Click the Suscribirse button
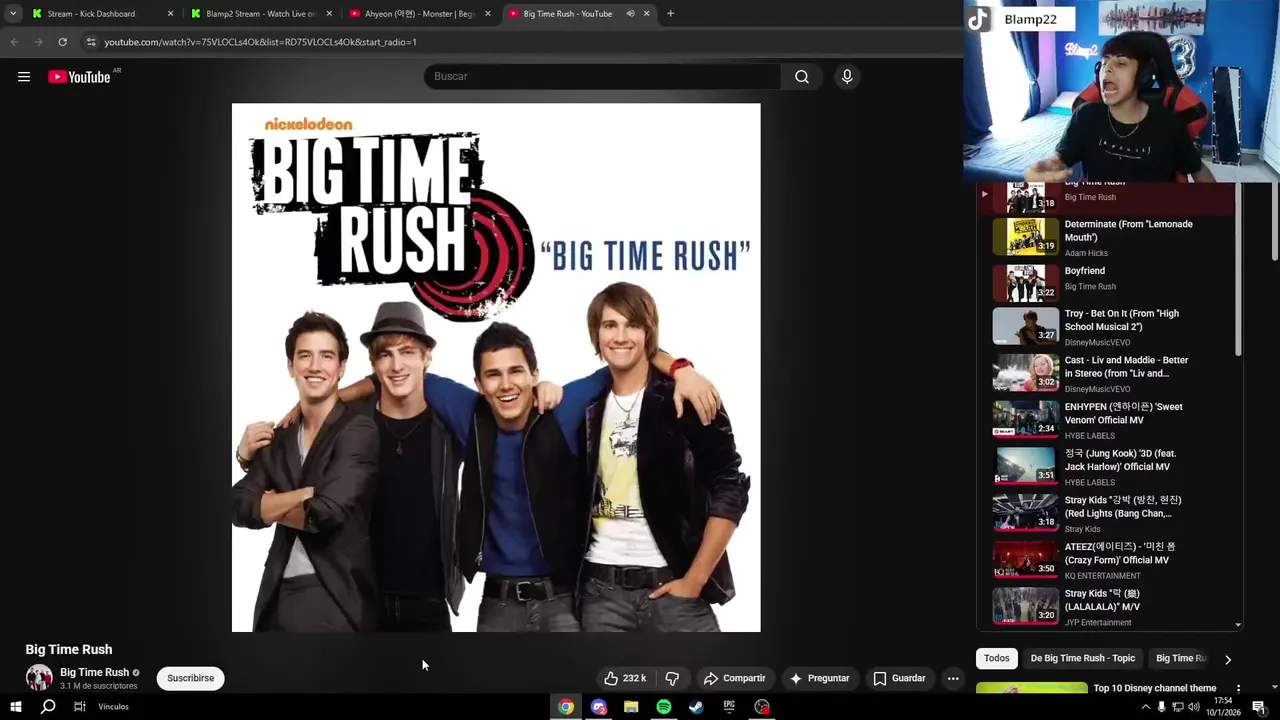 tap(190, 678)
